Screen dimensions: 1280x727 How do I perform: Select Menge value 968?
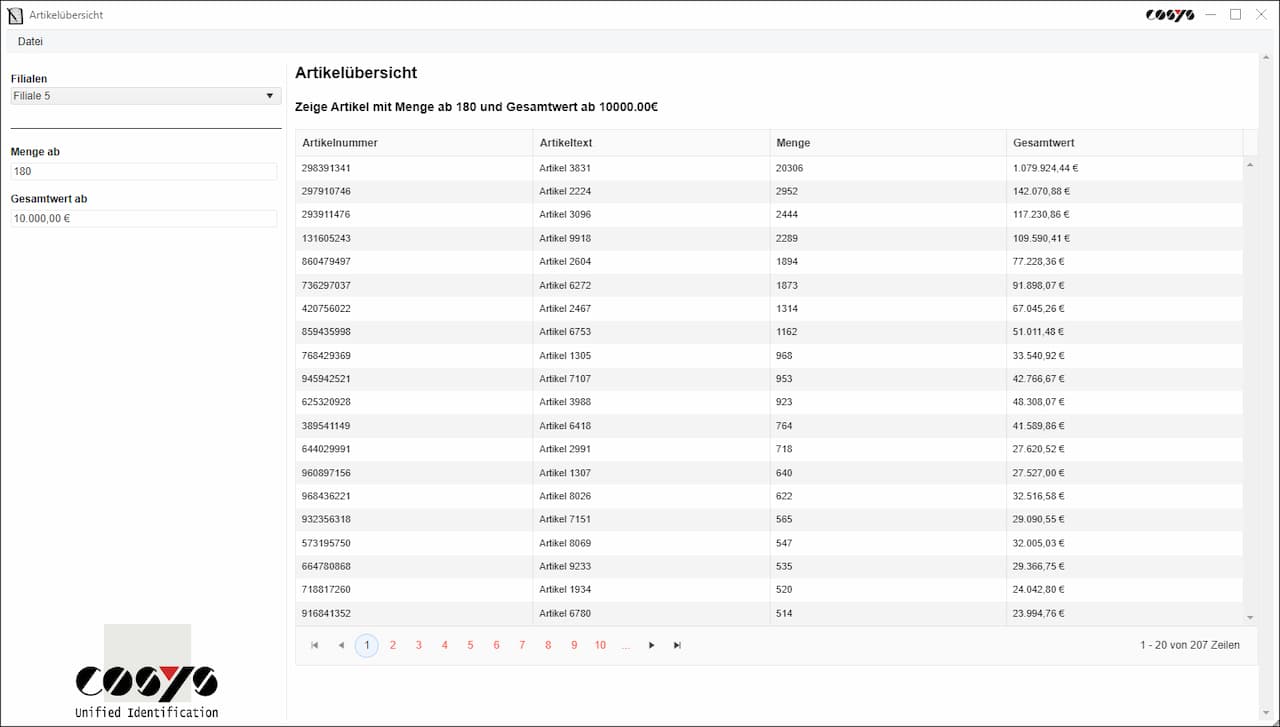(888, 355)
